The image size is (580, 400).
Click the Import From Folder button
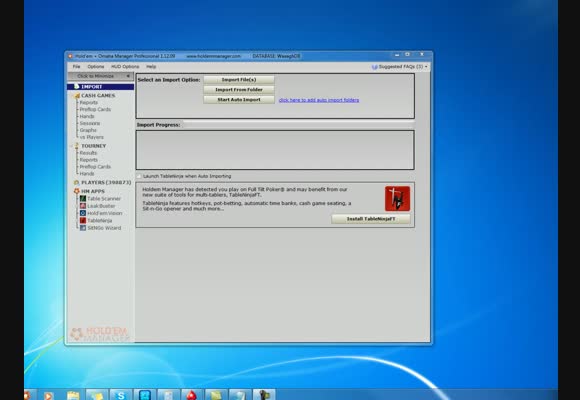[239, 90]
